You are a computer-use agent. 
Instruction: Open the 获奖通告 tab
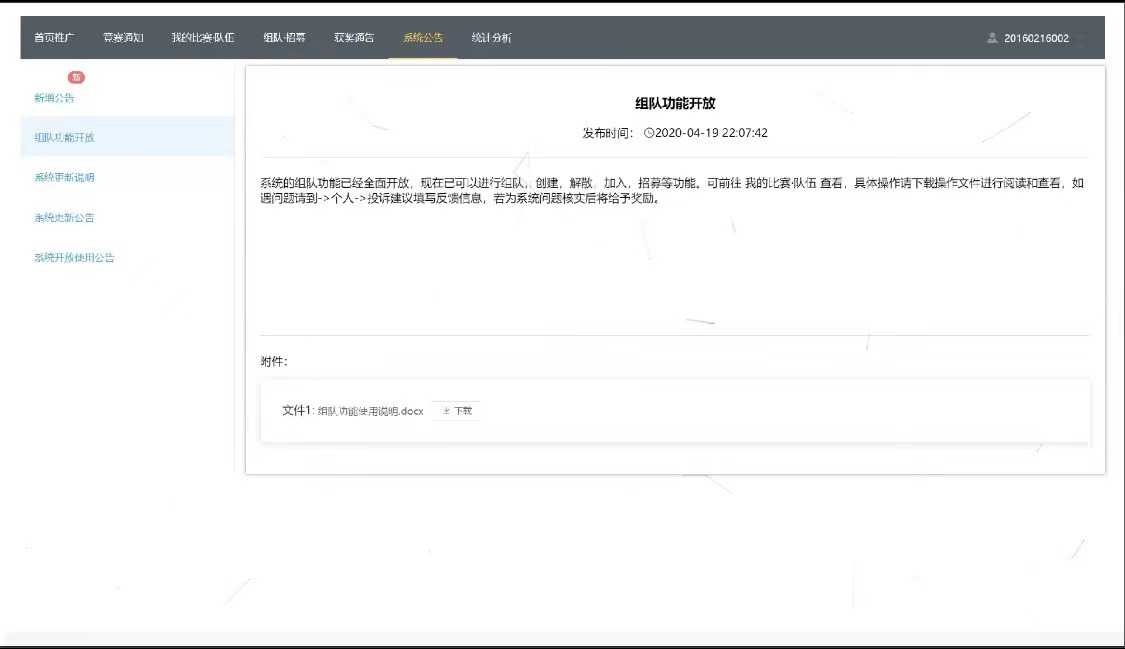[x=354, y=38]
